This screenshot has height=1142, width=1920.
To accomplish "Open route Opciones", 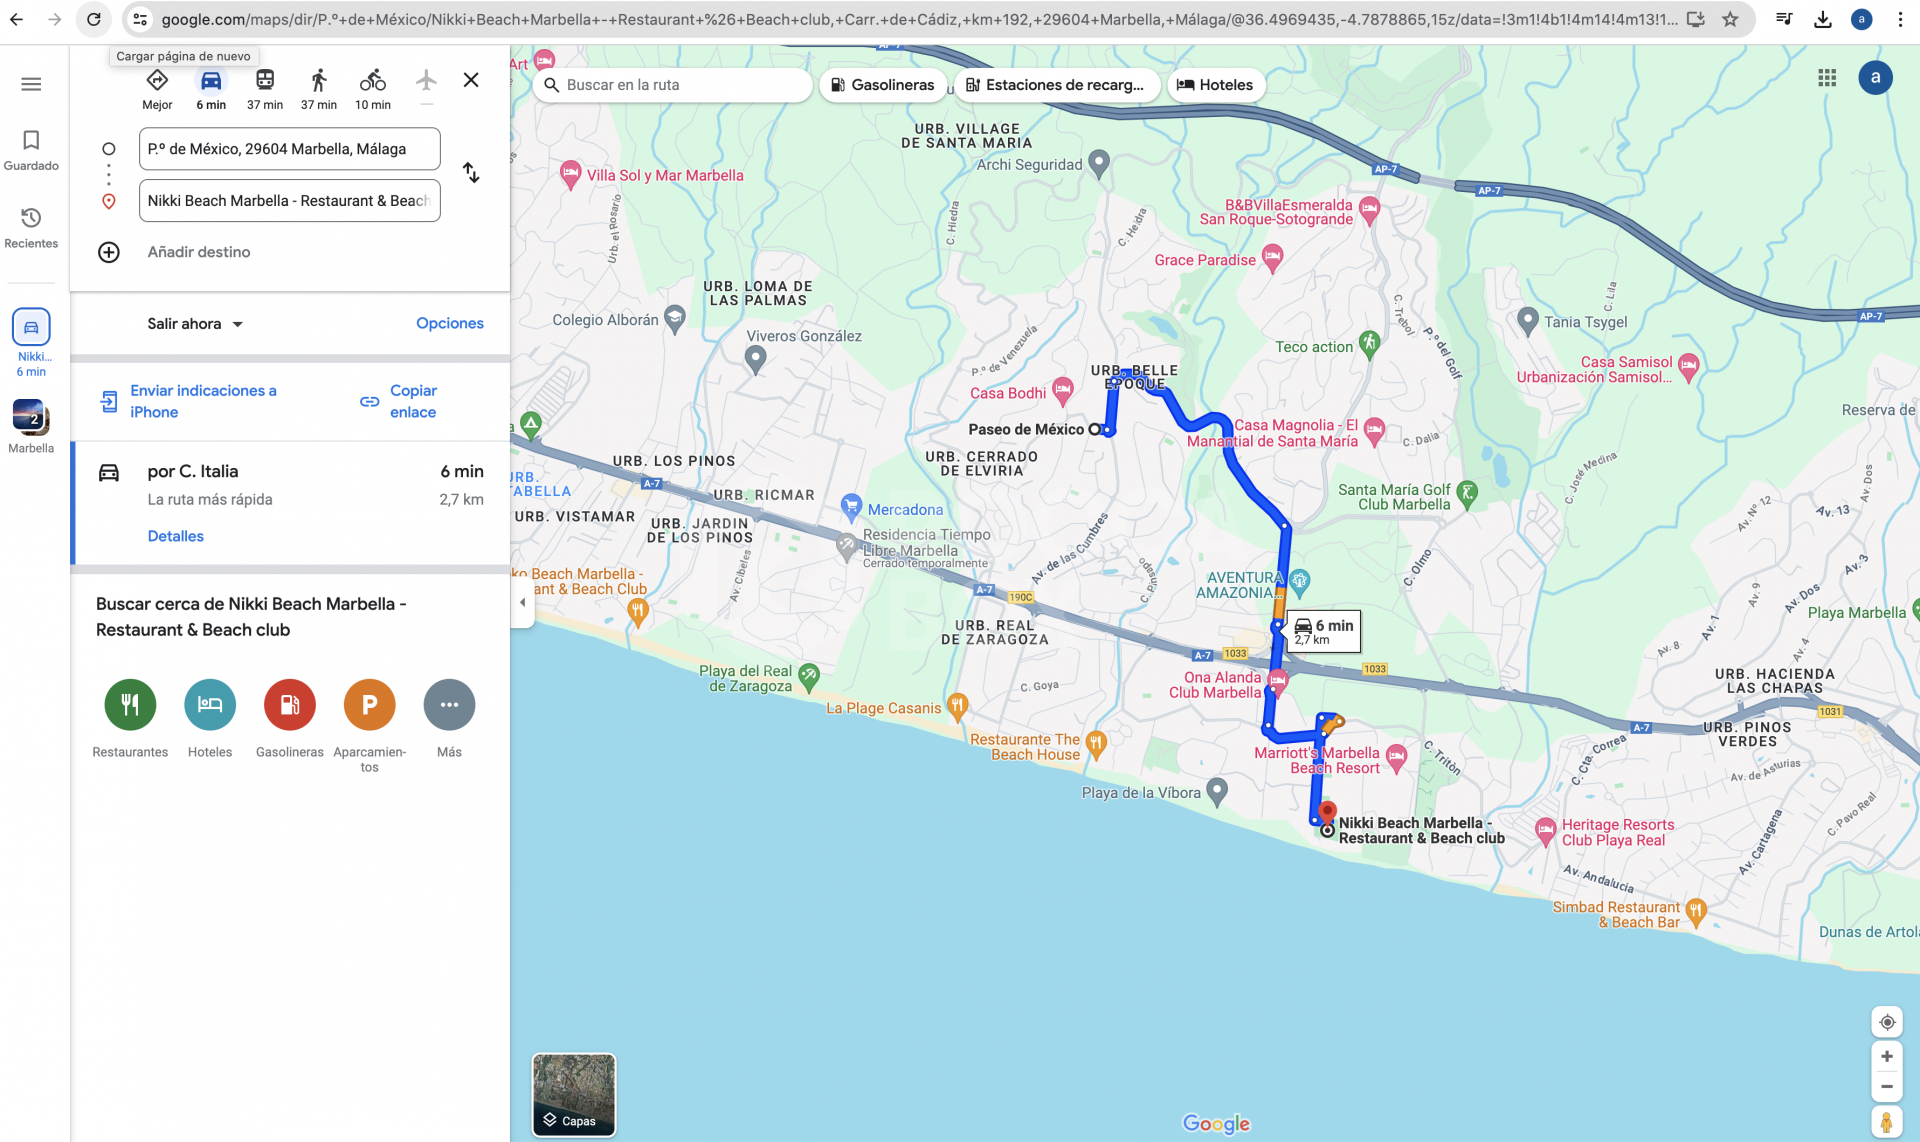I will tap(450, 323).
